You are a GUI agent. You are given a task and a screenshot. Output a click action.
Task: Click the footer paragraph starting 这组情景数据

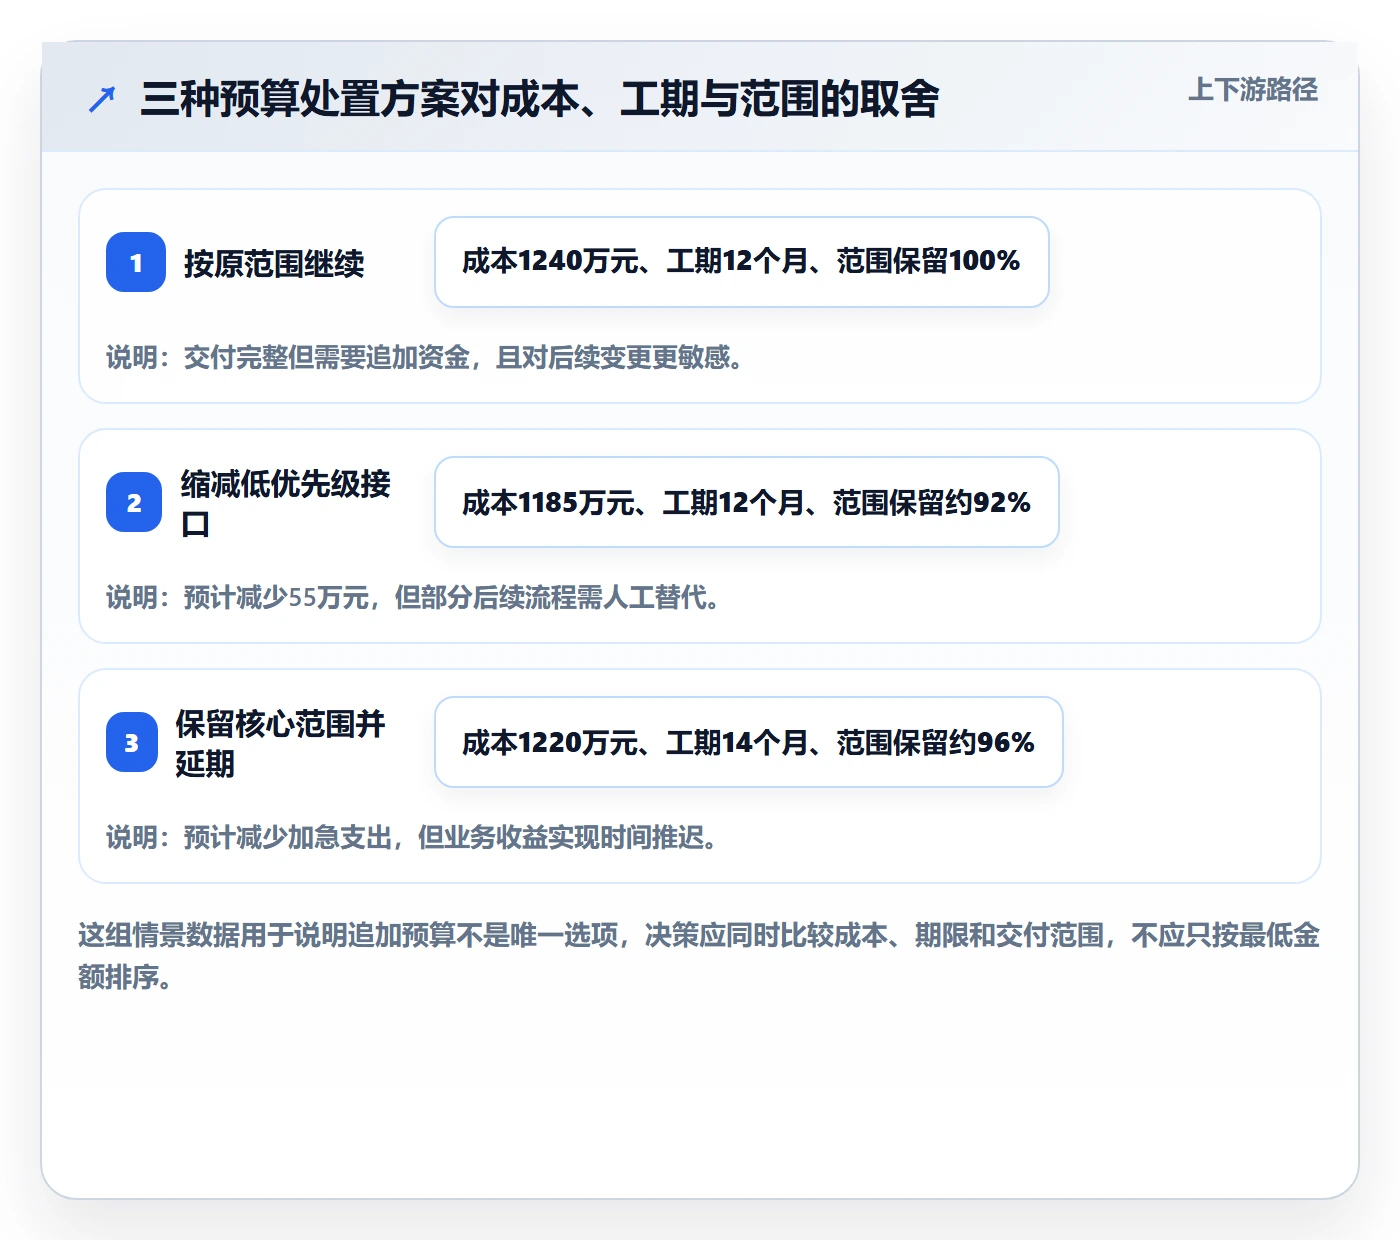pyautogui.click(x=699, y=956)
